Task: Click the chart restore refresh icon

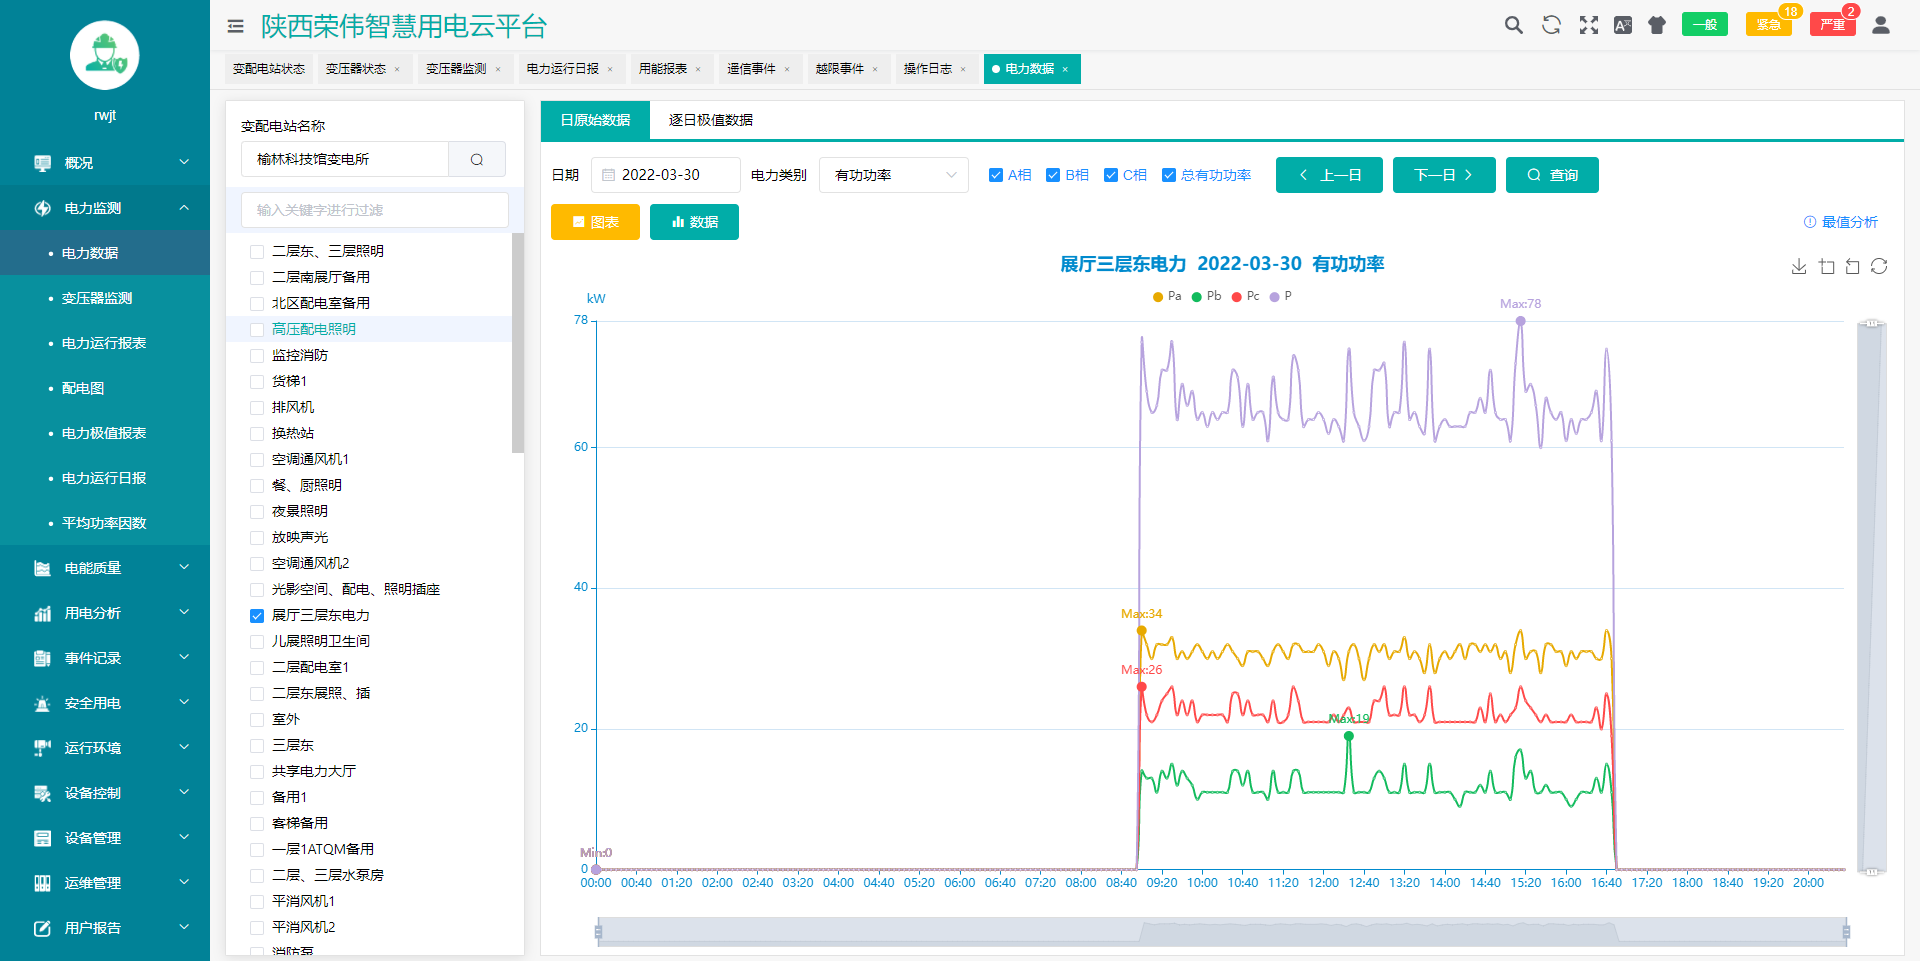Action: pos(1879,266)
